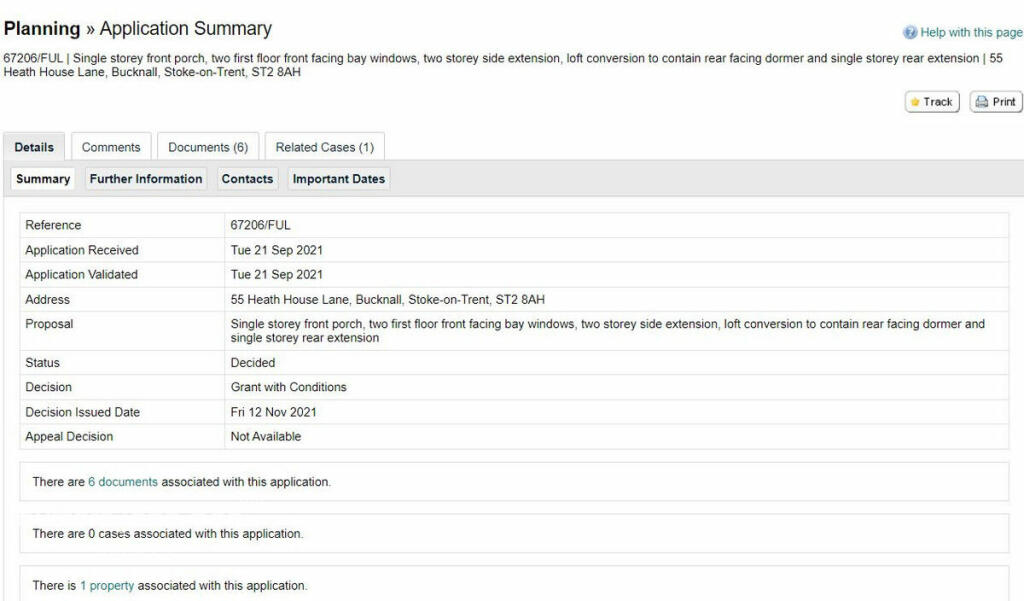Select the Summary sub-tab

point(43,179)
